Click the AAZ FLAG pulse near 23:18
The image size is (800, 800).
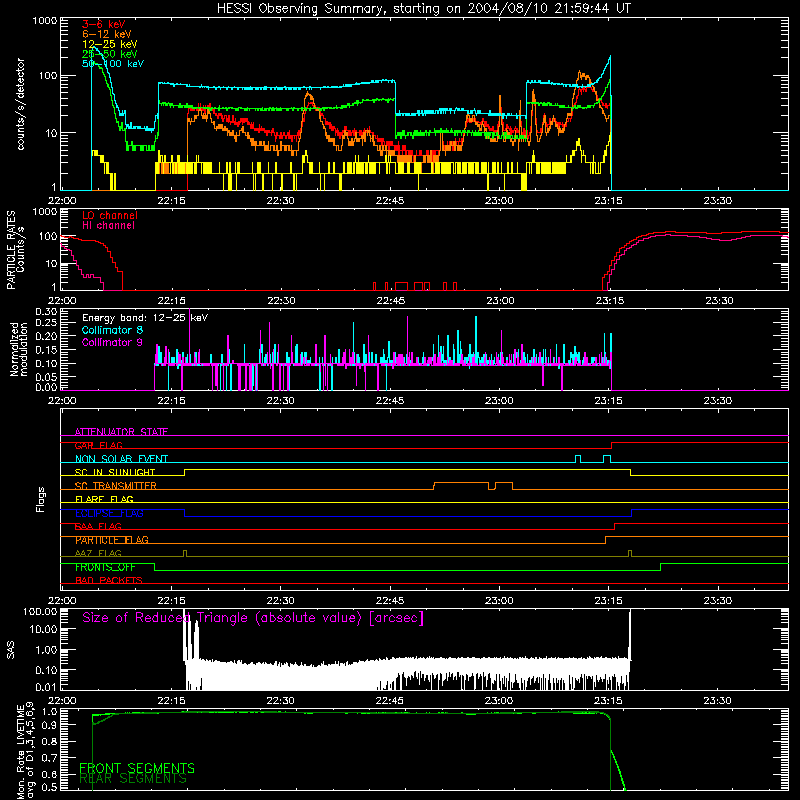(x=630, y=554)
